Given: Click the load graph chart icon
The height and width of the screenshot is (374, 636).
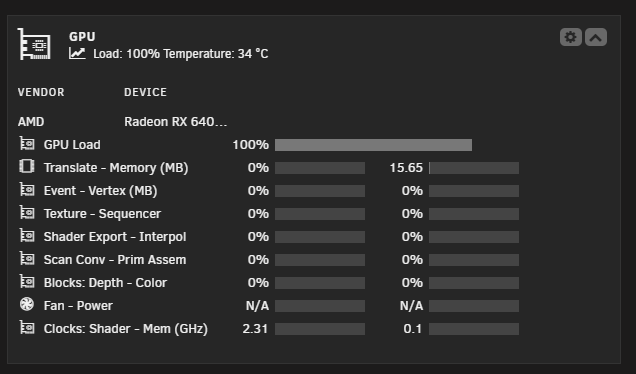Looking at the screenshot, I should pos(77,53).
